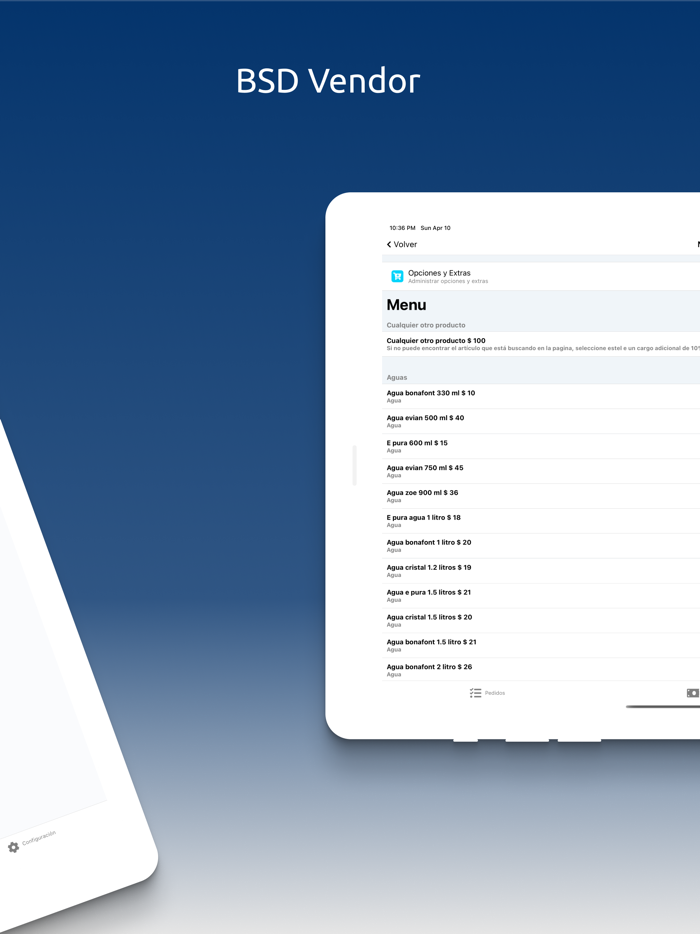Open the Configuración tab label
The width and height of the screenshot is (700, 934).
[x=39, y=838]
